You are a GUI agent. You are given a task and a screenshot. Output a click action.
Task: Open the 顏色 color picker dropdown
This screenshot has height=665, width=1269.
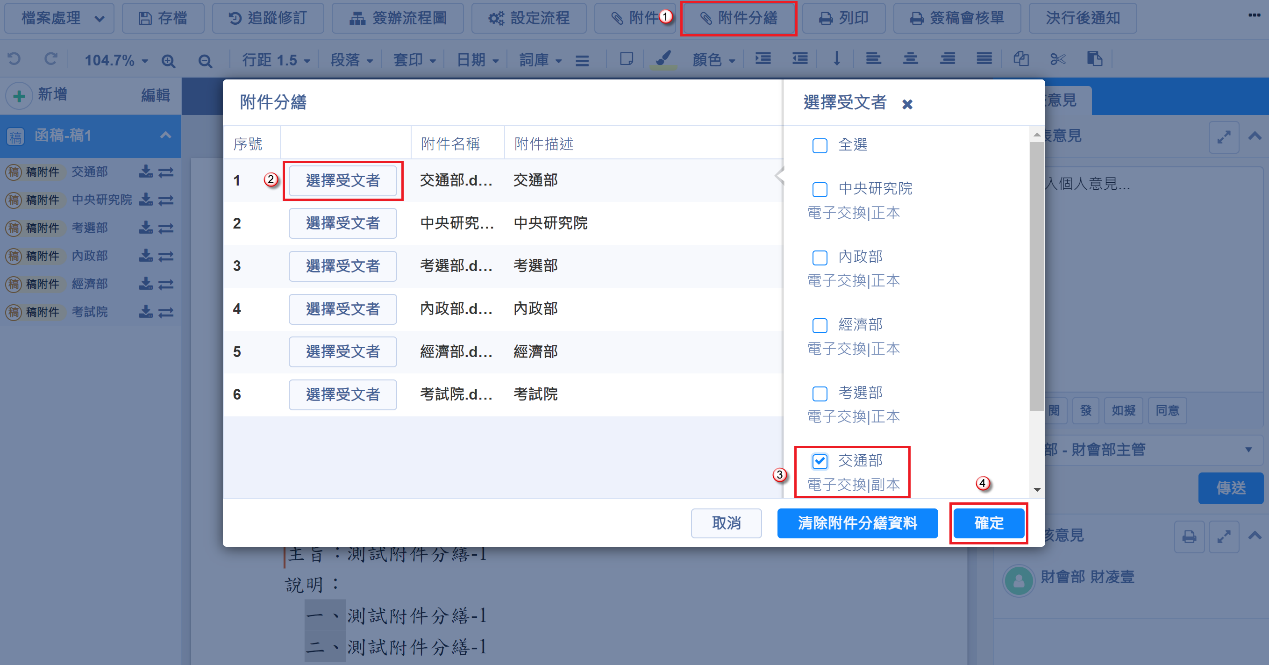pos(714,60)
